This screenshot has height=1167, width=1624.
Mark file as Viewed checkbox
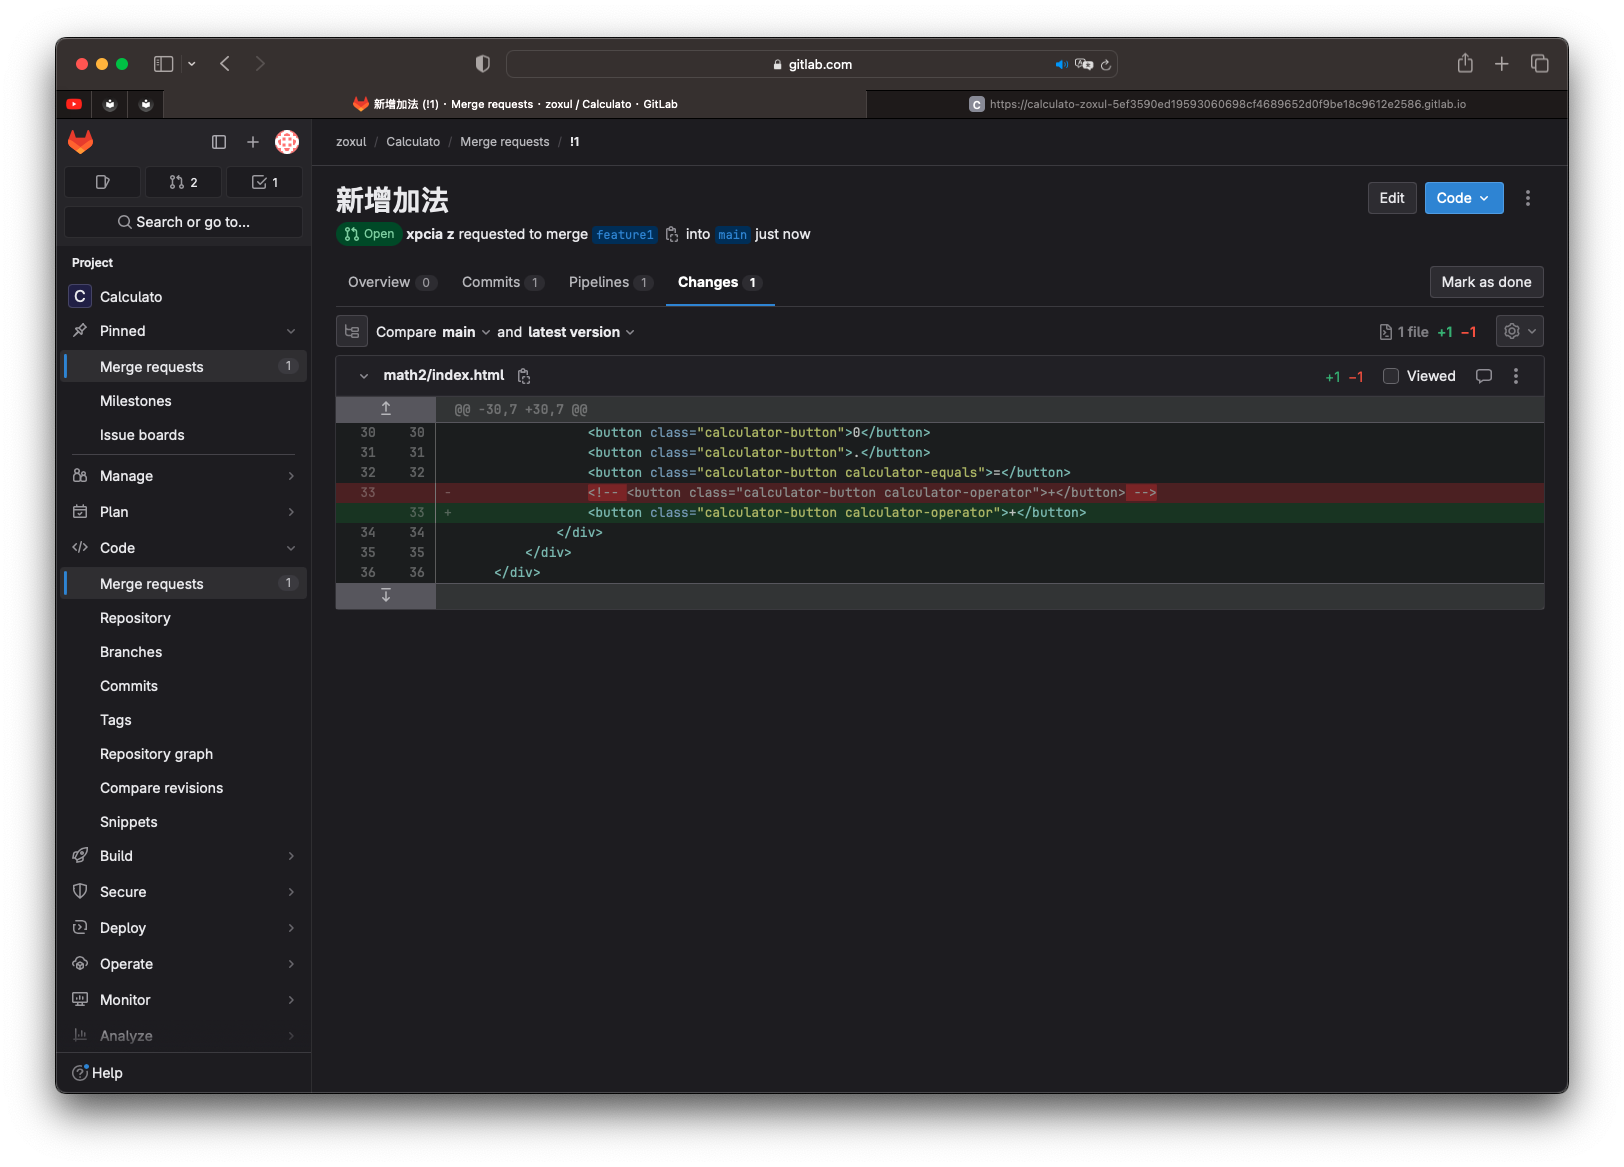tap(1391, 376)
